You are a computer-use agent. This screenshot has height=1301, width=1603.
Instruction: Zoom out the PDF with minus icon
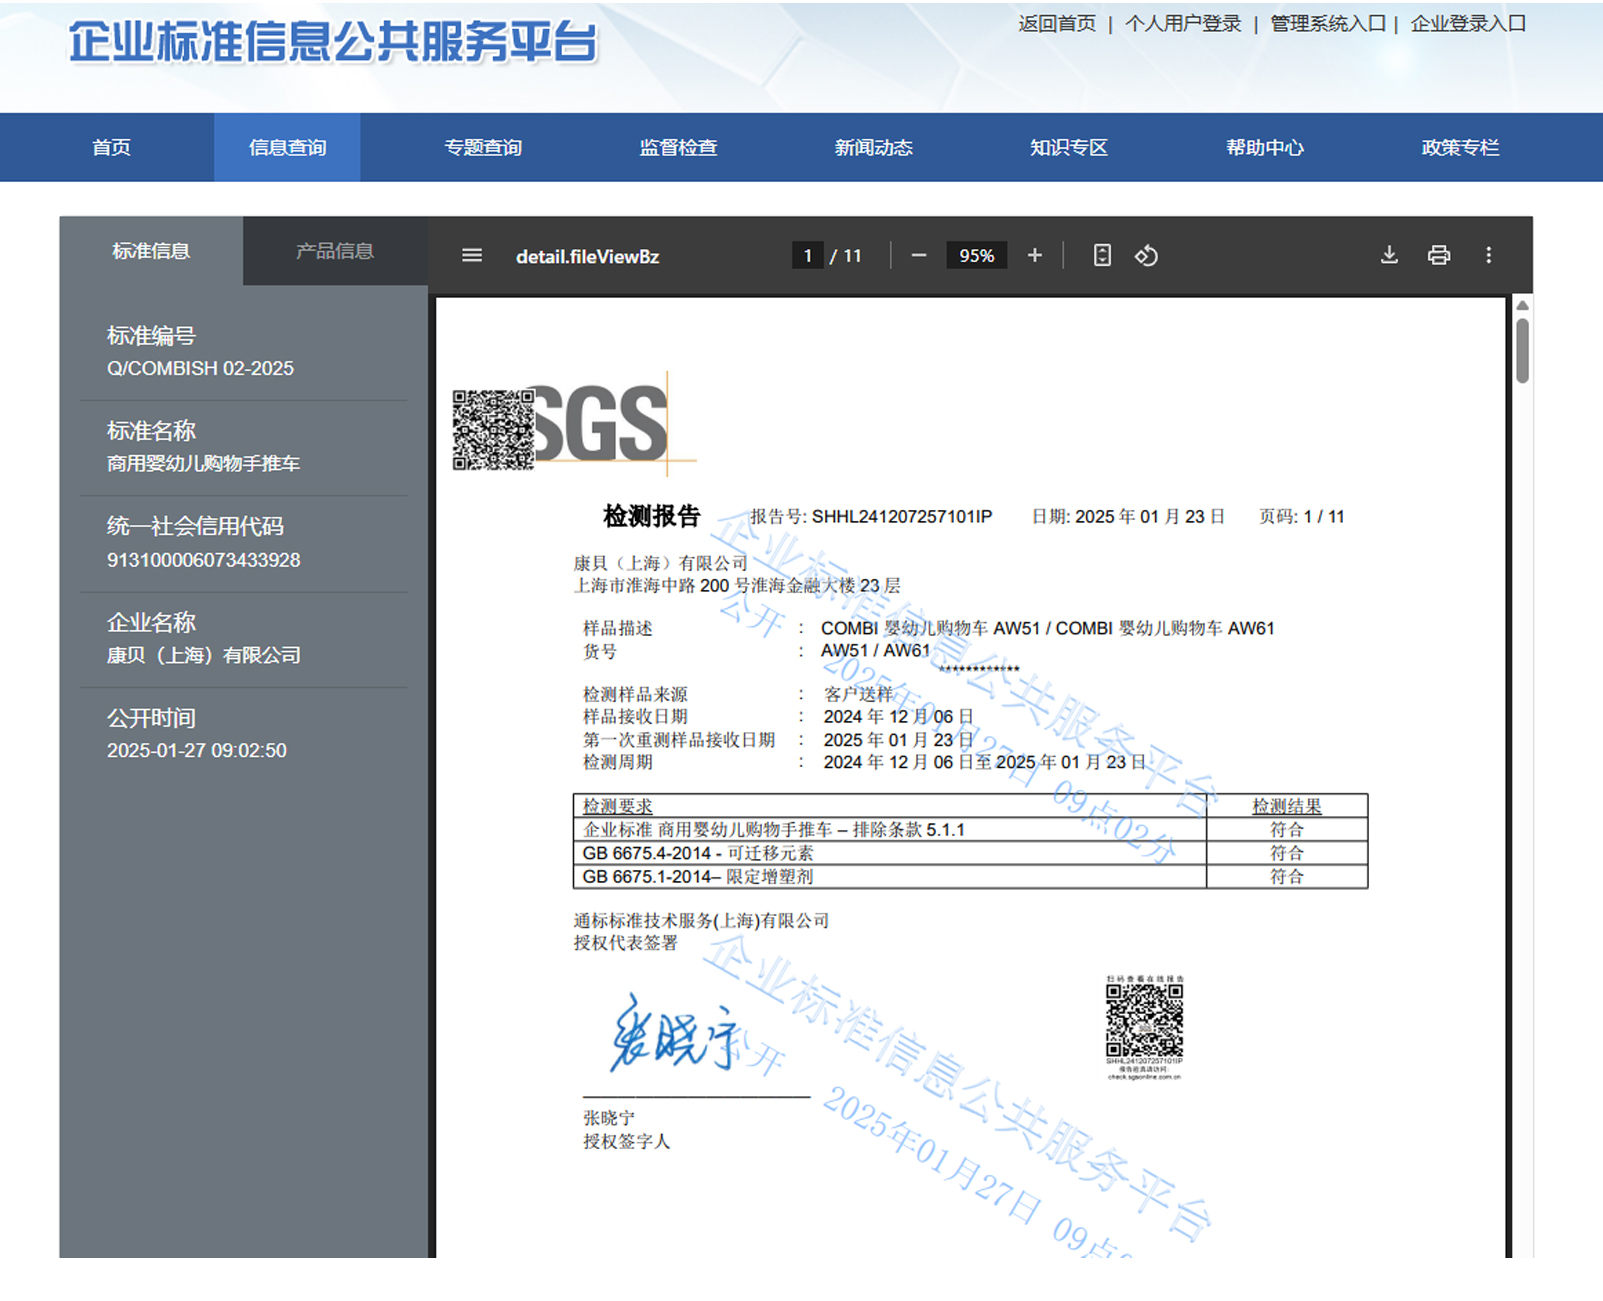tap(918, 256)
